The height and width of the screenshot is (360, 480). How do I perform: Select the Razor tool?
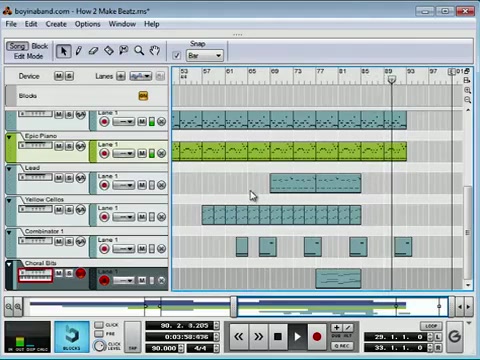109,51
